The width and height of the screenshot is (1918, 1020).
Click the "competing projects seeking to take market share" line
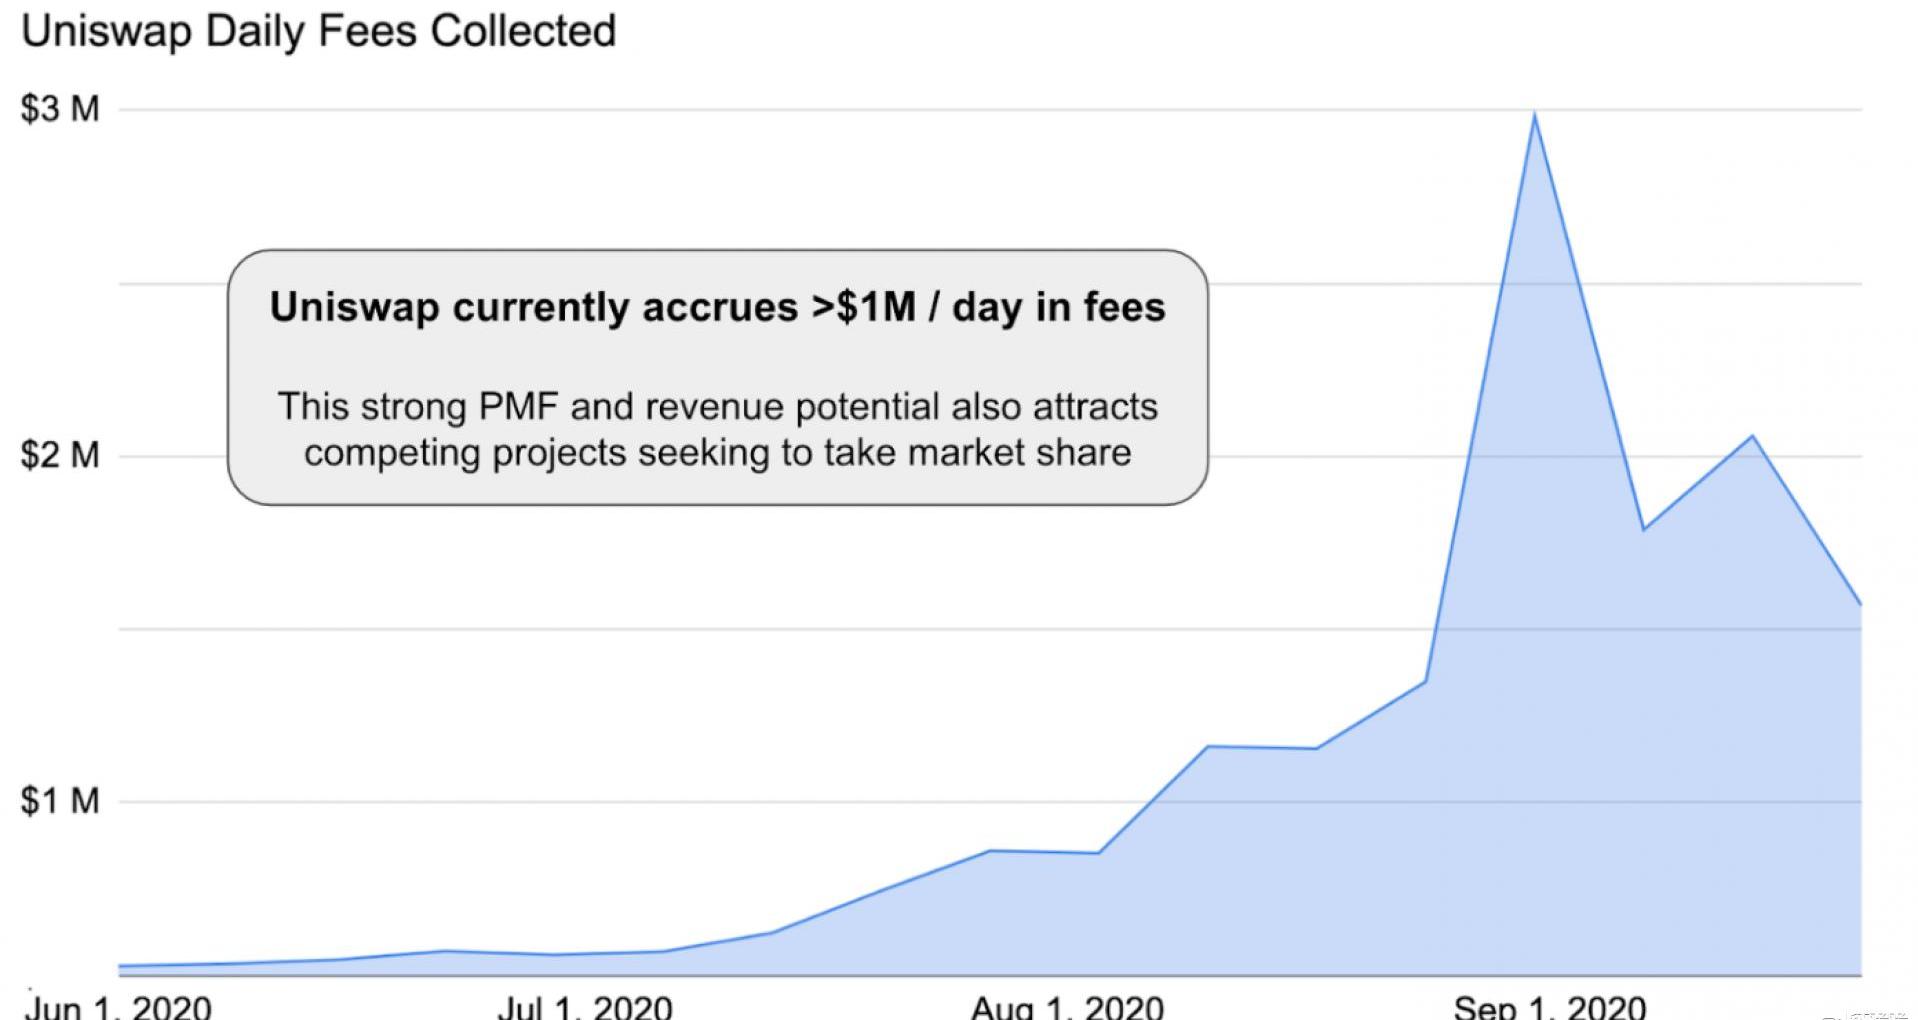coord(717,453)
